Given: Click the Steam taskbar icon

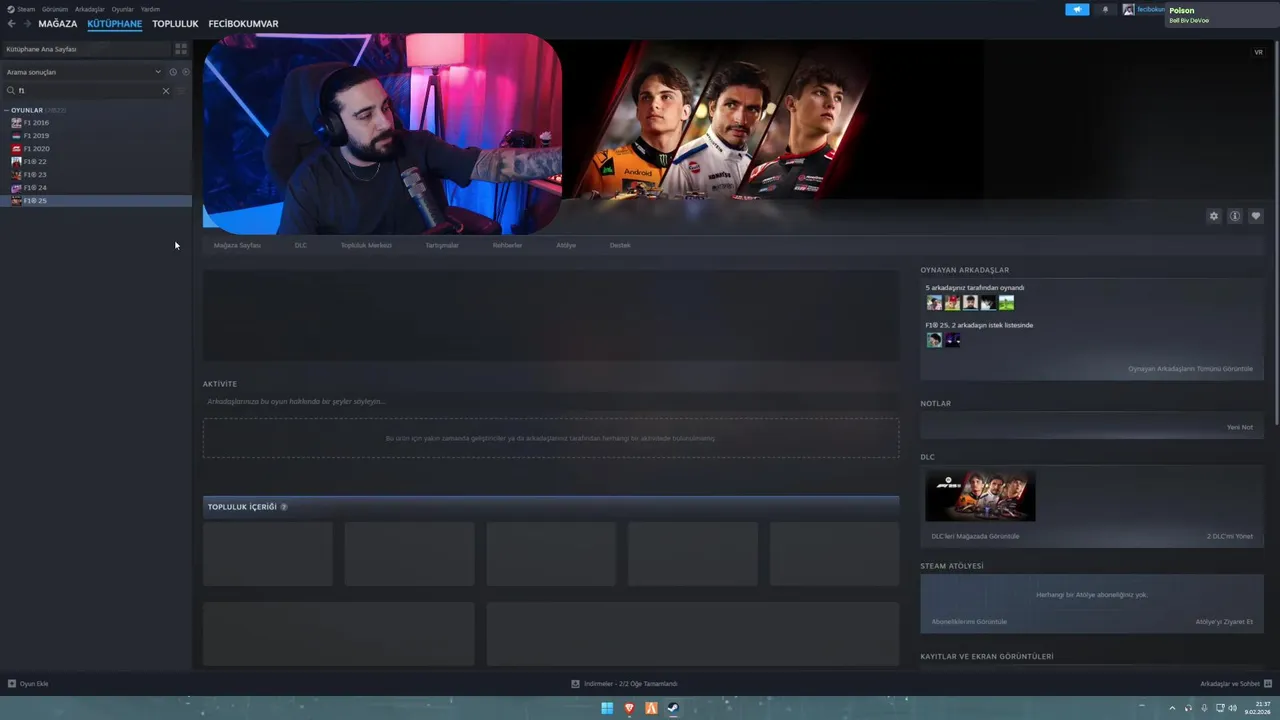Looking at the screenshot, I should click(x=673, y=708).
